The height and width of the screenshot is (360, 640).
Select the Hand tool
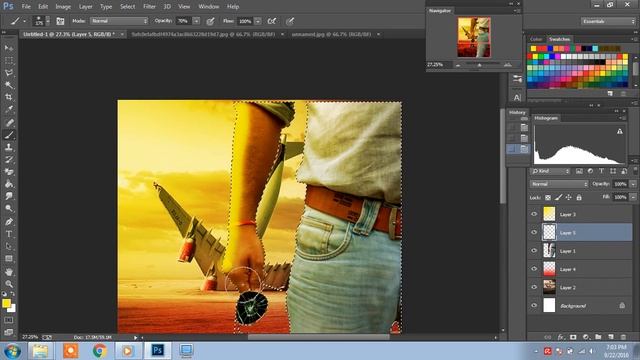point(9,271)
